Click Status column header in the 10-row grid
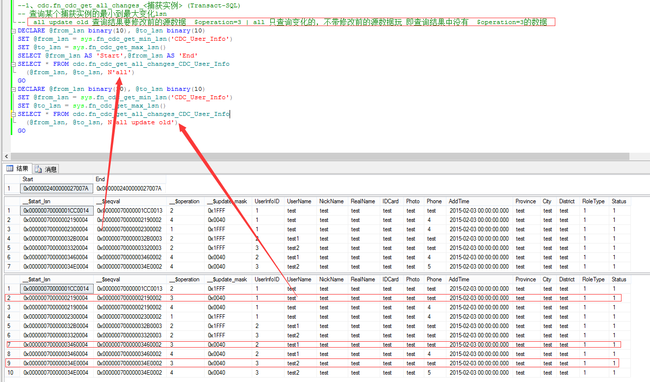Screen dimensions: 650x382 (618, 280)
